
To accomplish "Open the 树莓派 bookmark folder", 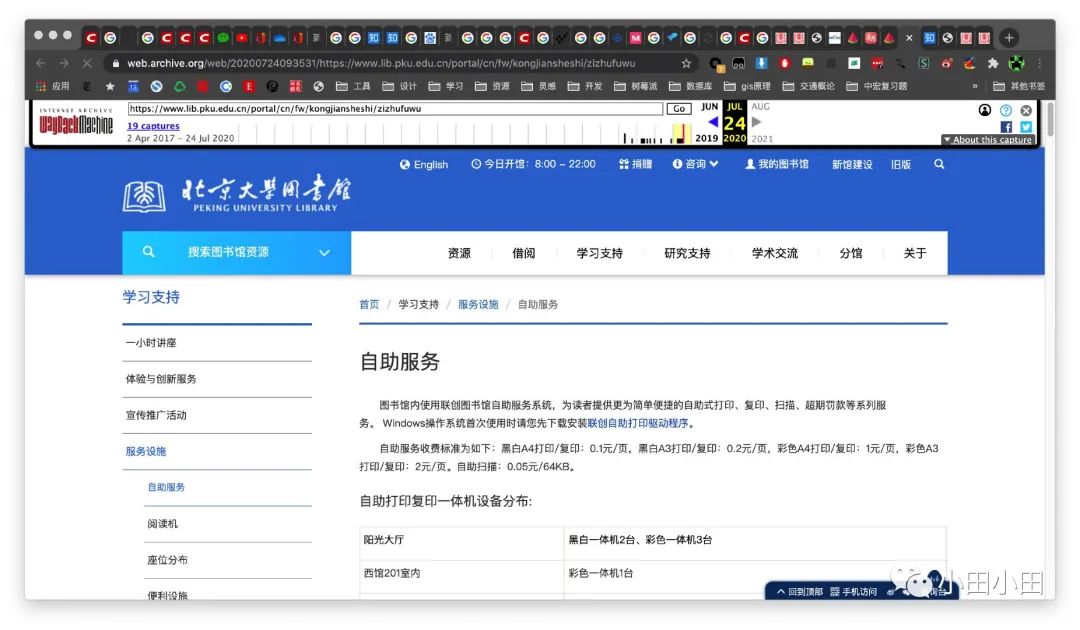I will click(636, 86).
